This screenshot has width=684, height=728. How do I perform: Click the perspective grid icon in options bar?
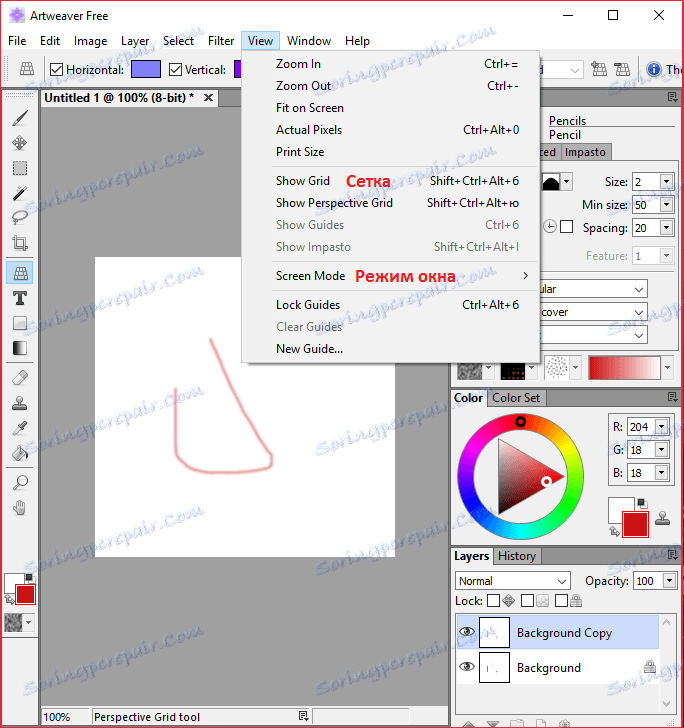(x=26, y=70)
